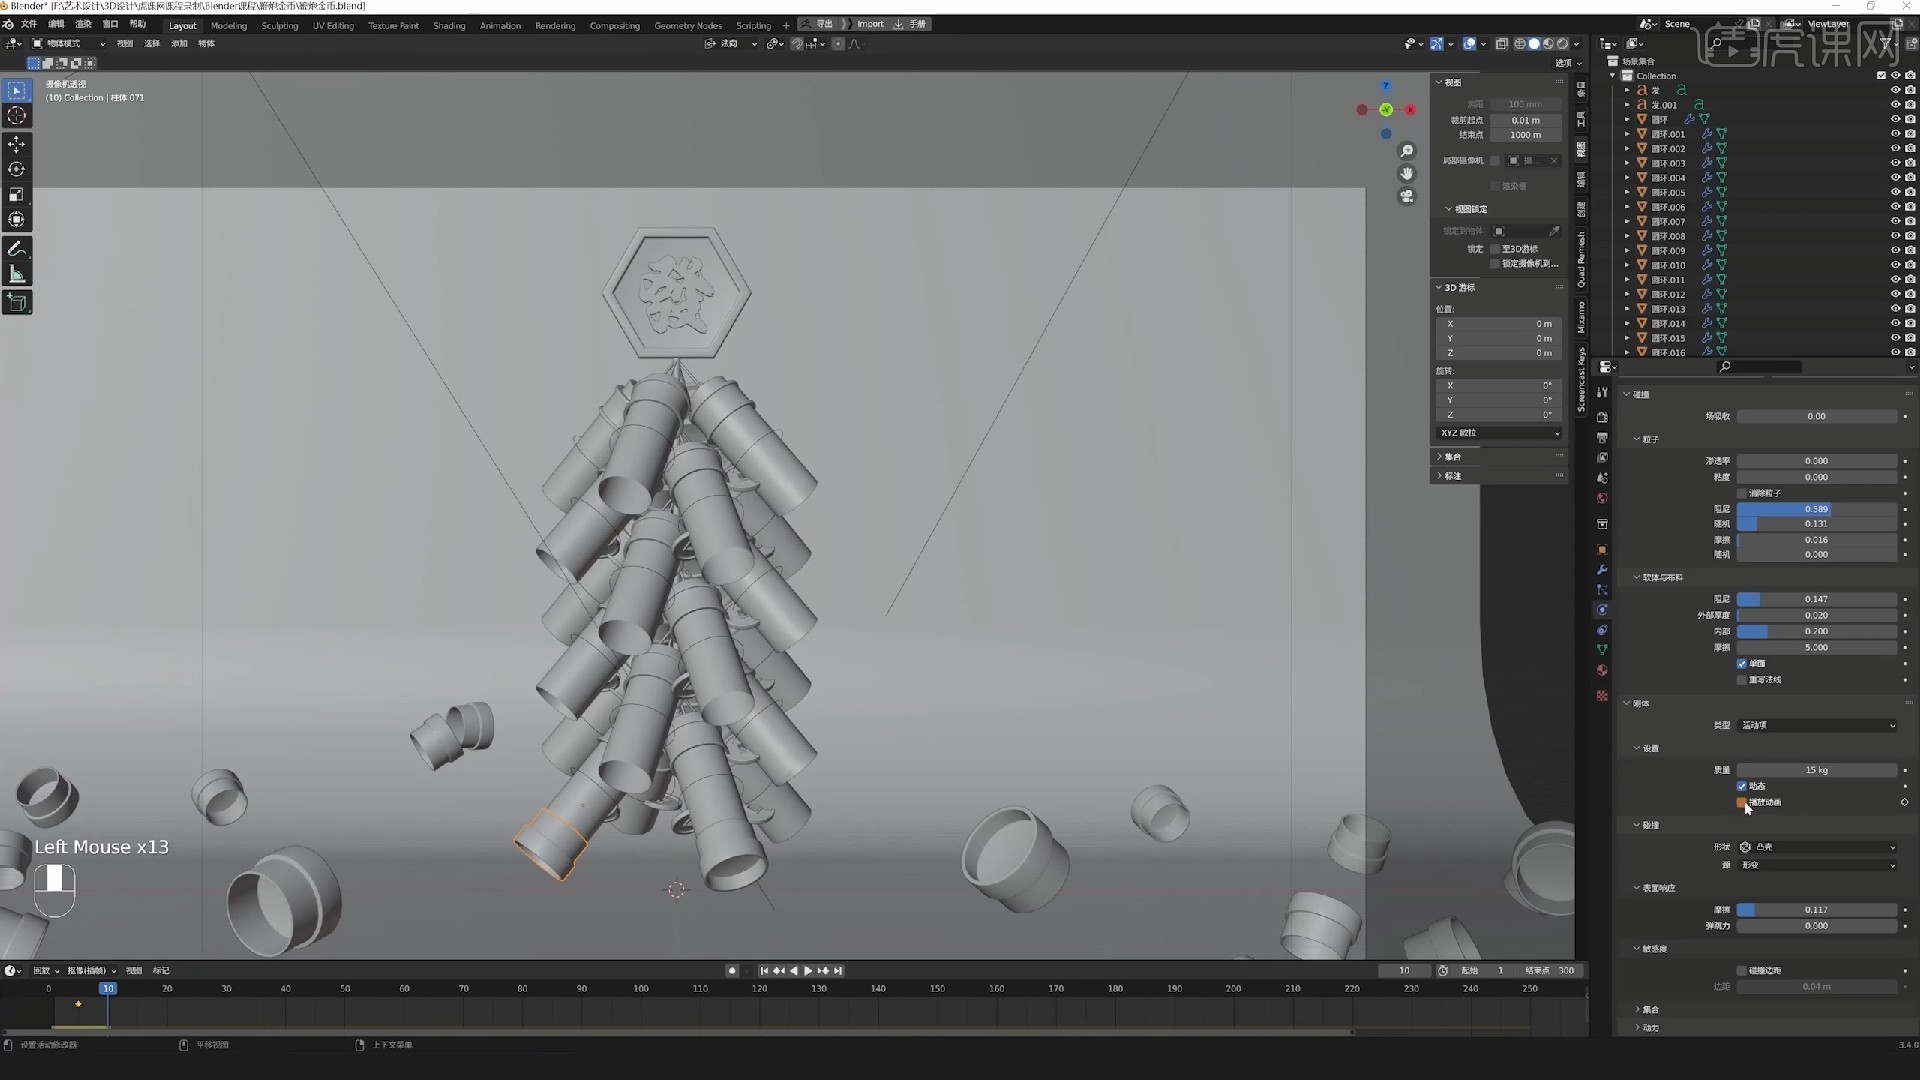The height and width of the screenshot is (1080, 1920).
Task: Open the Object properties orange square tab
Action: tap(1602, 550)
